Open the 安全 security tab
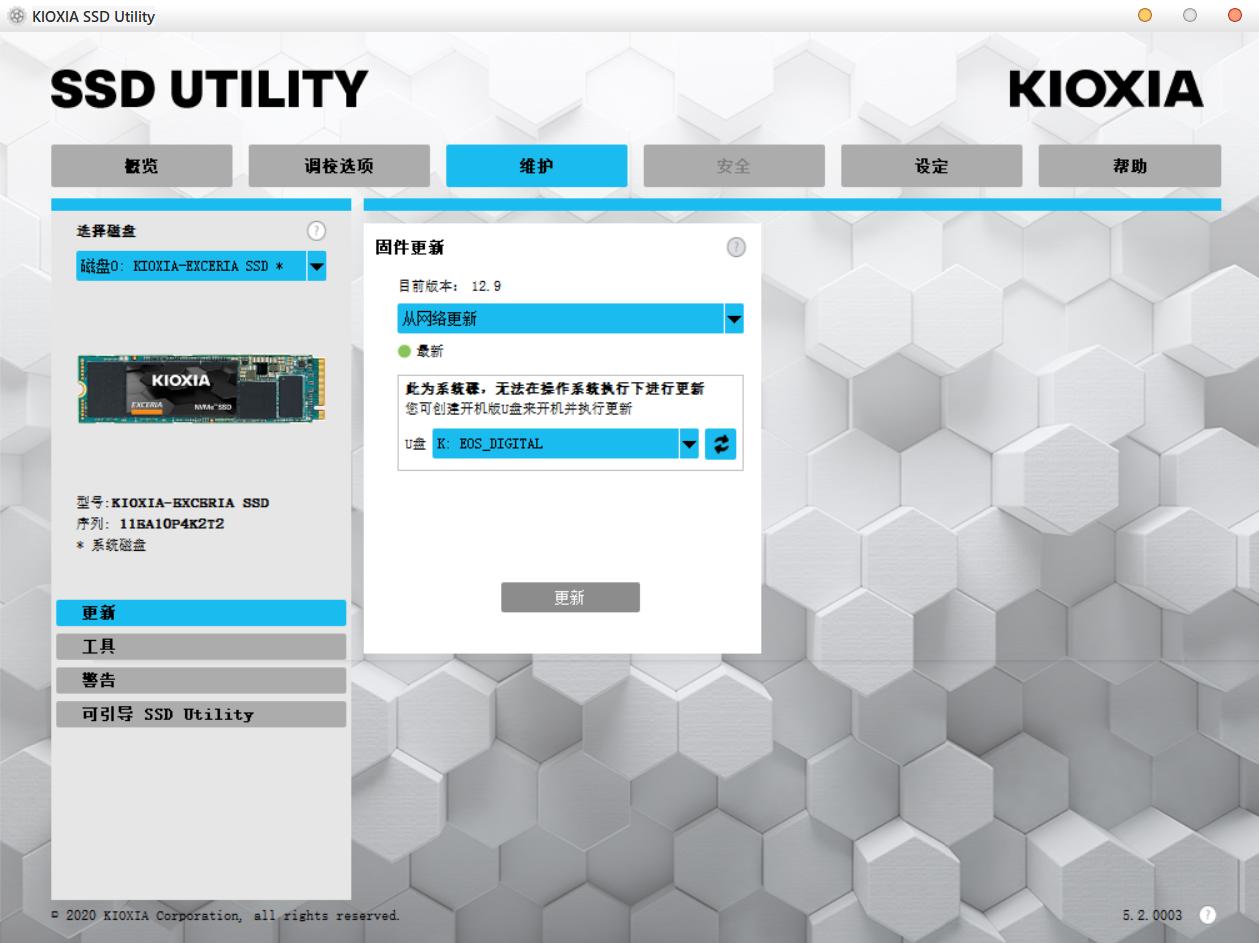This screenshot has width=1259, height=943. [734, 166]
